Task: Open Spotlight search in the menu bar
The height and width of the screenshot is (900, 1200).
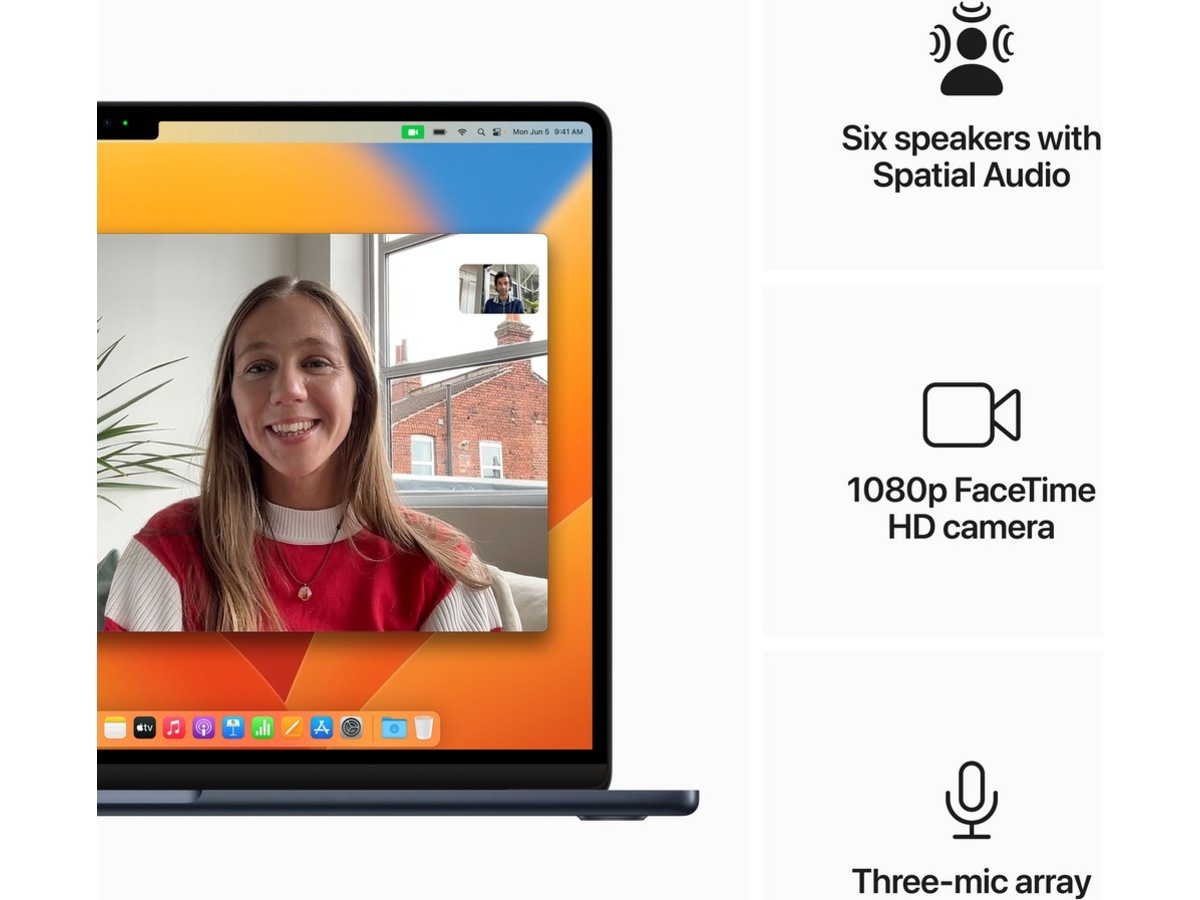Action: click(481, 132)
